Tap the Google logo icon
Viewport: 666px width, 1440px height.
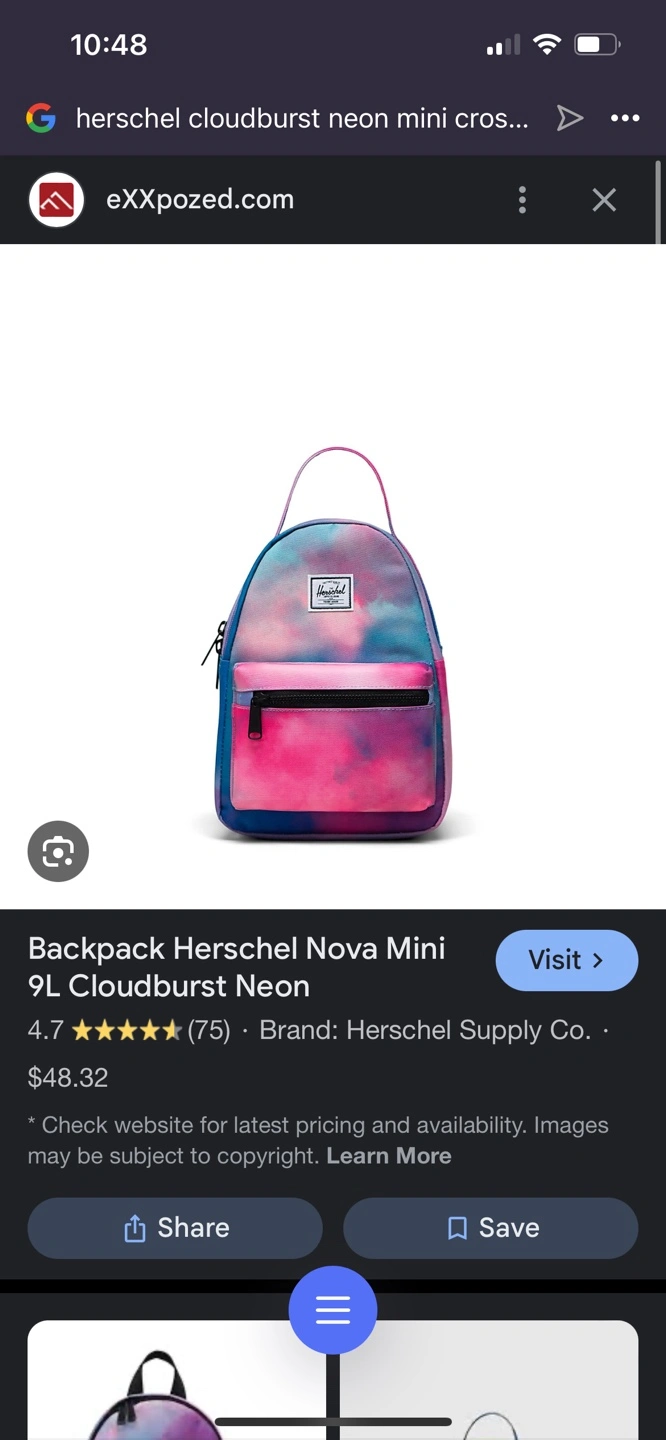41,119
